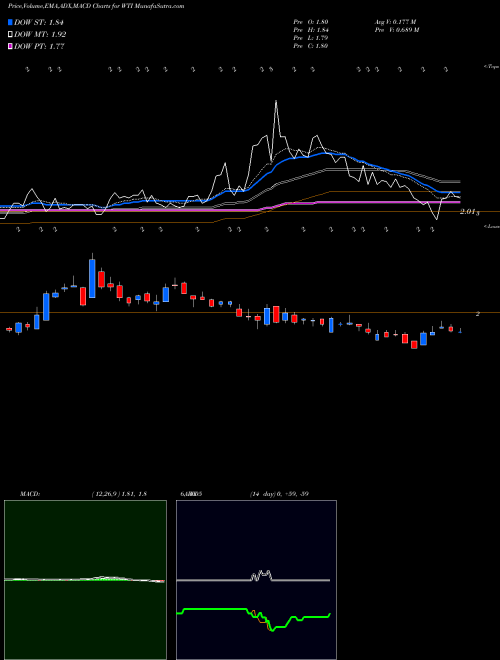Click the 'Pre H: 1.84' value

pyautogui.click(x=311, y=30)
